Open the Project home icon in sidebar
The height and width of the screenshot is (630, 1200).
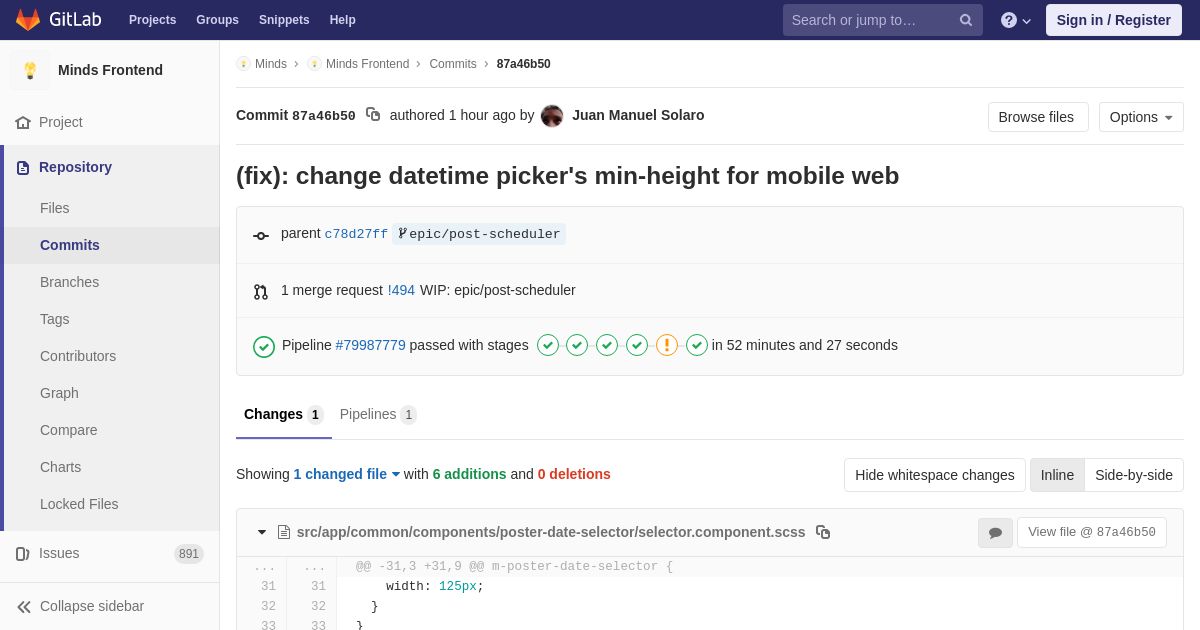tap(23, 122)
